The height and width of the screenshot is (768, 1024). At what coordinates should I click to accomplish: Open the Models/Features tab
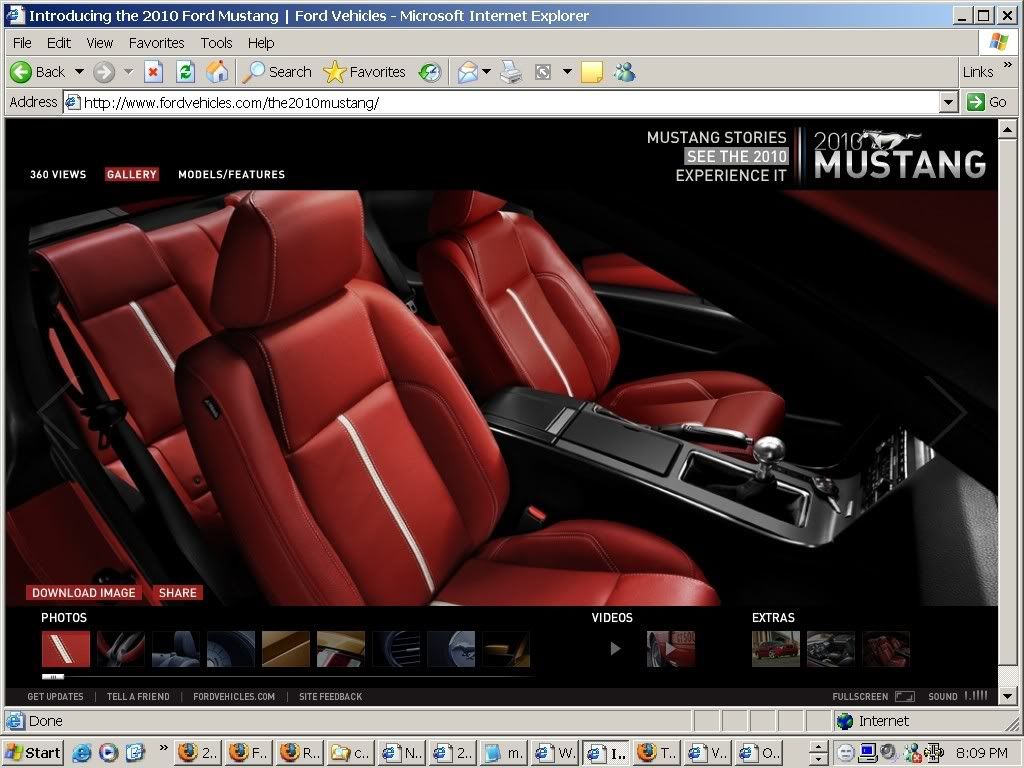click(232, 174)
